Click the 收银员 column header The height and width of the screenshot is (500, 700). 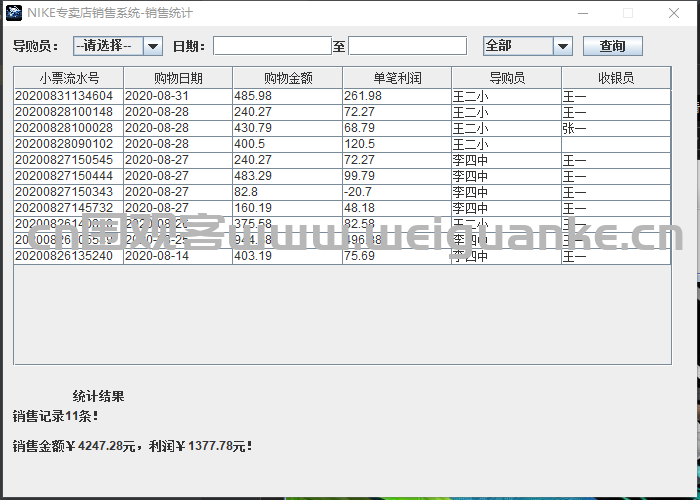click(x=616, y=78)
